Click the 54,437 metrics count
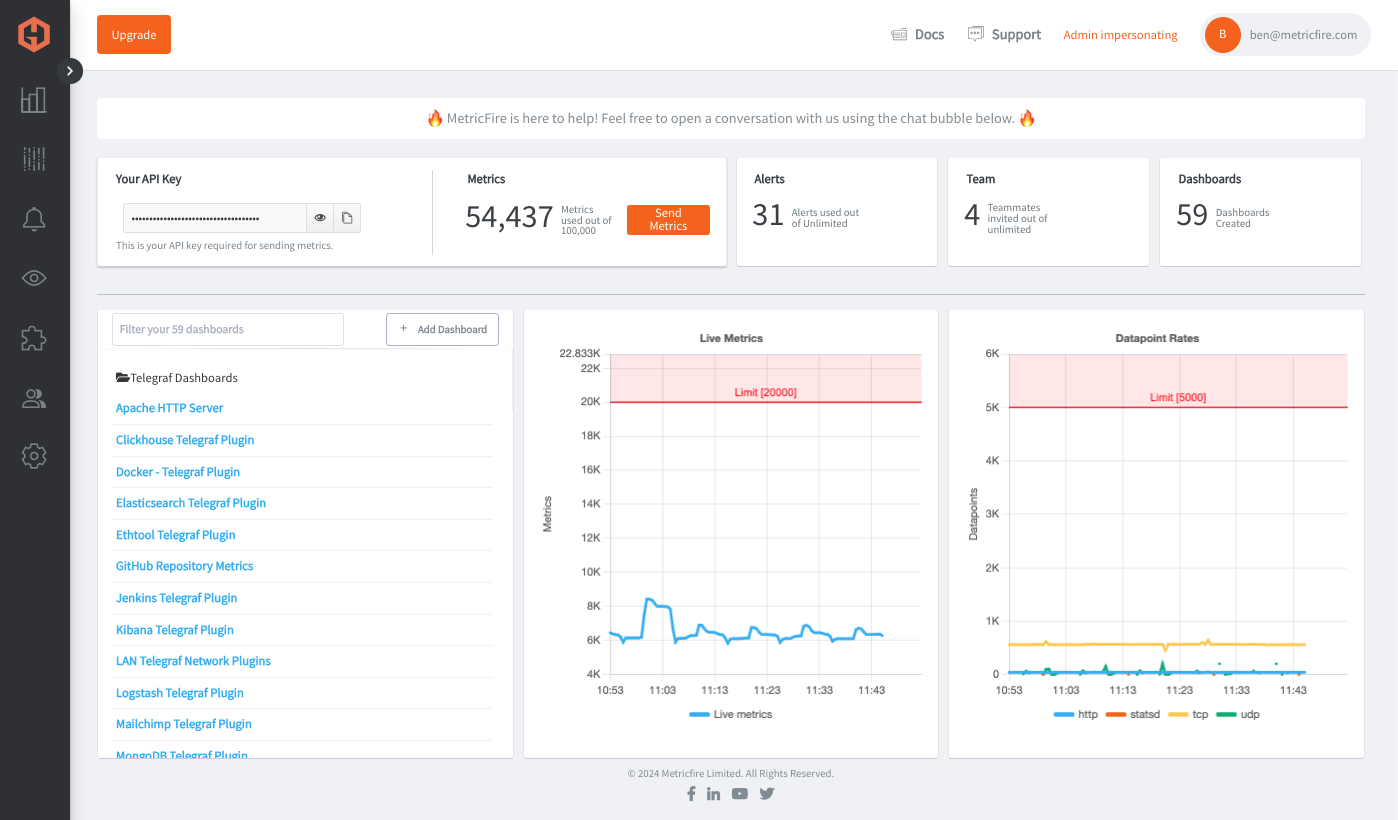 [x=509, y=217]
